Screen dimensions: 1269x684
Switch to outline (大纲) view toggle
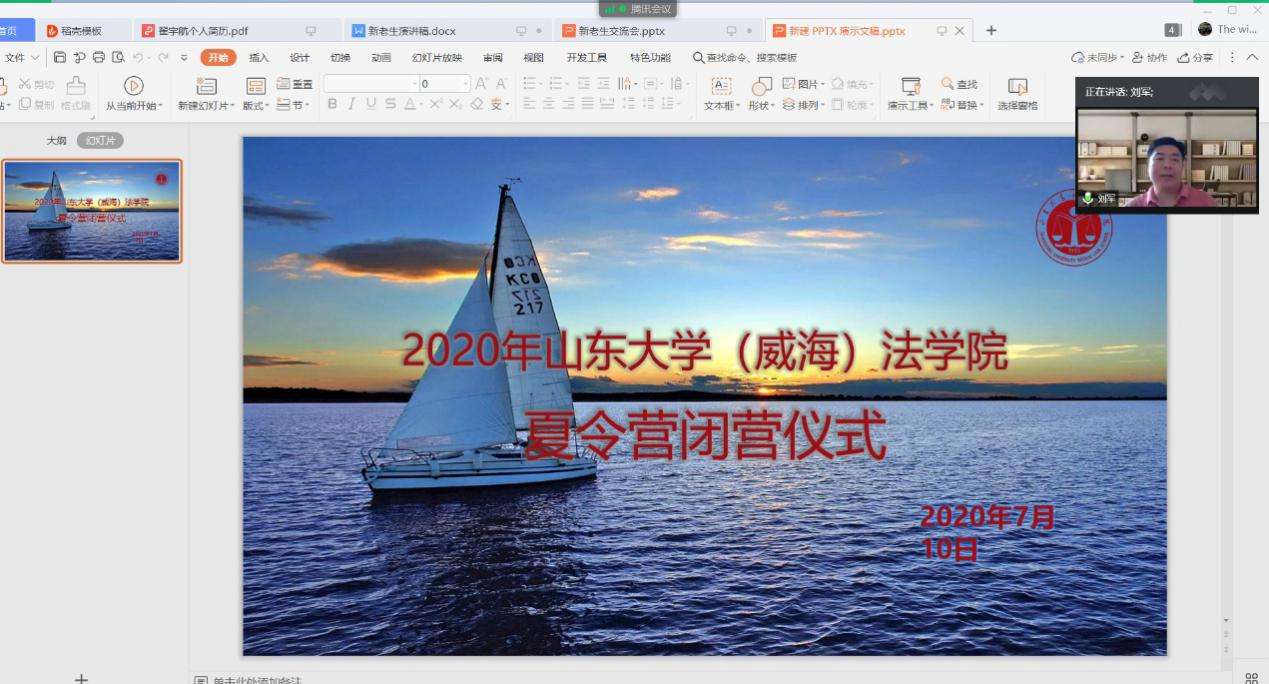pyautogui.click(x=57, y=141)
